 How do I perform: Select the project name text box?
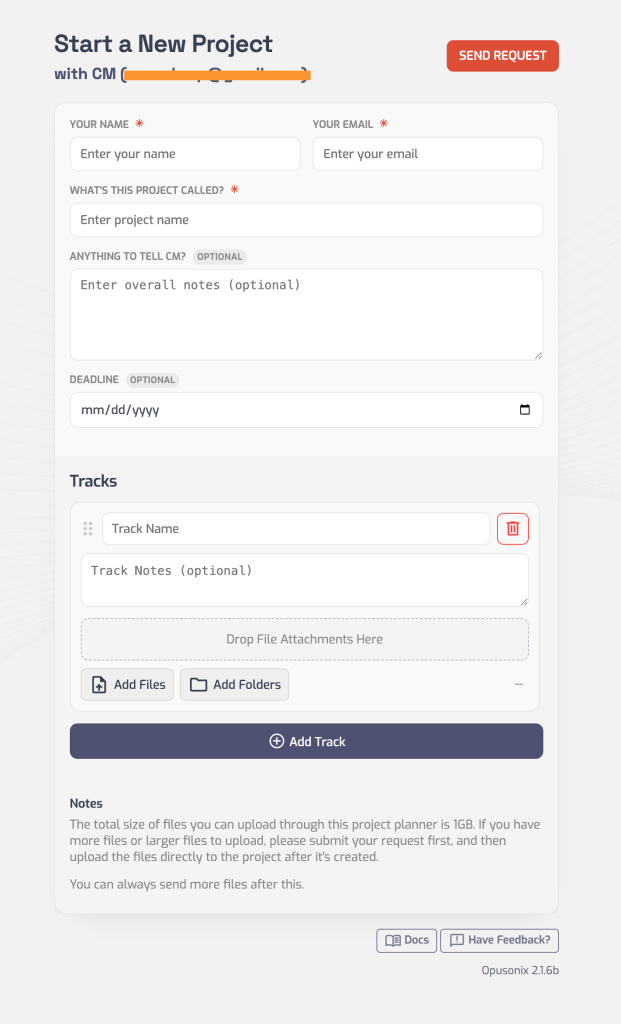click(x=306, y=220)
